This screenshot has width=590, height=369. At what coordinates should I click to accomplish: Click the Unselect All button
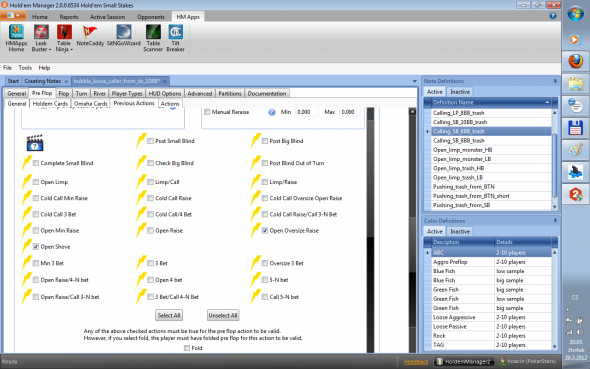(x=223, y=315)
